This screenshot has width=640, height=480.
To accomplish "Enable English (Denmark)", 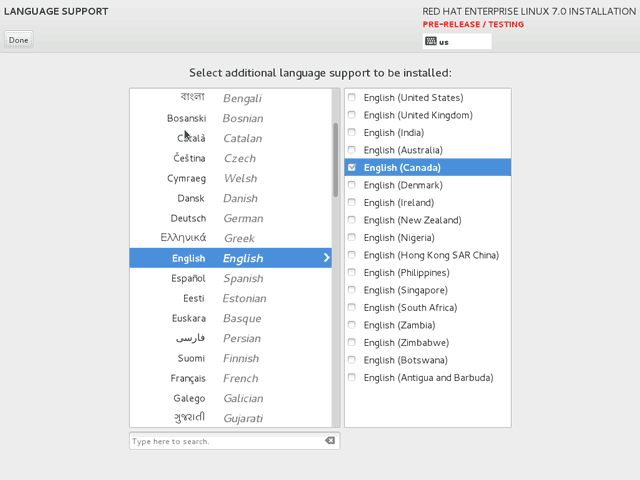I will pos(351,185).
